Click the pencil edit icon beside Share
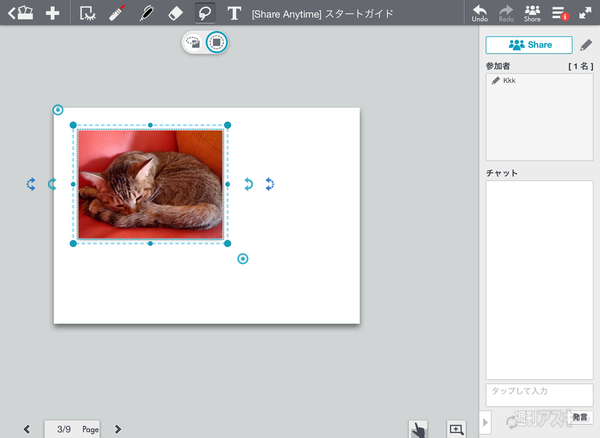The width and height of the screenshot is (600, 438). [586, 45]
